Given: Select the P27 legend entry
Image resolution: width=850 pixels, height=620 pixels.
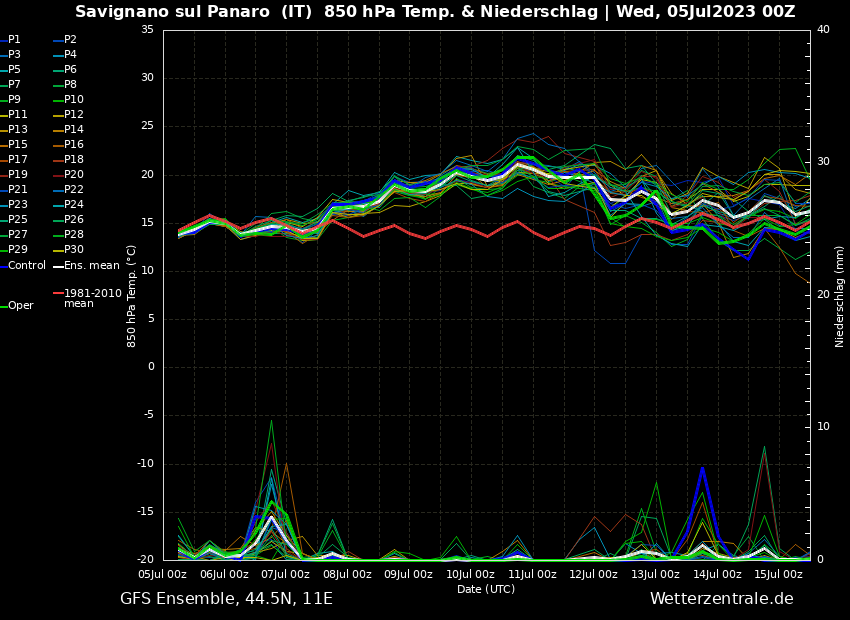Looking at the screenshot, I should click(17, 235).
